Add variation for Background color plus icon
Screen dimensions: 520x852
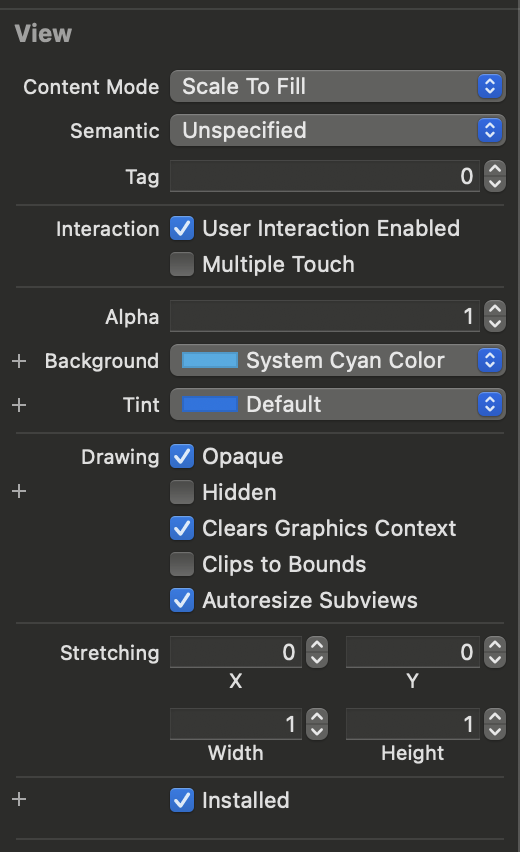point(19,361)
